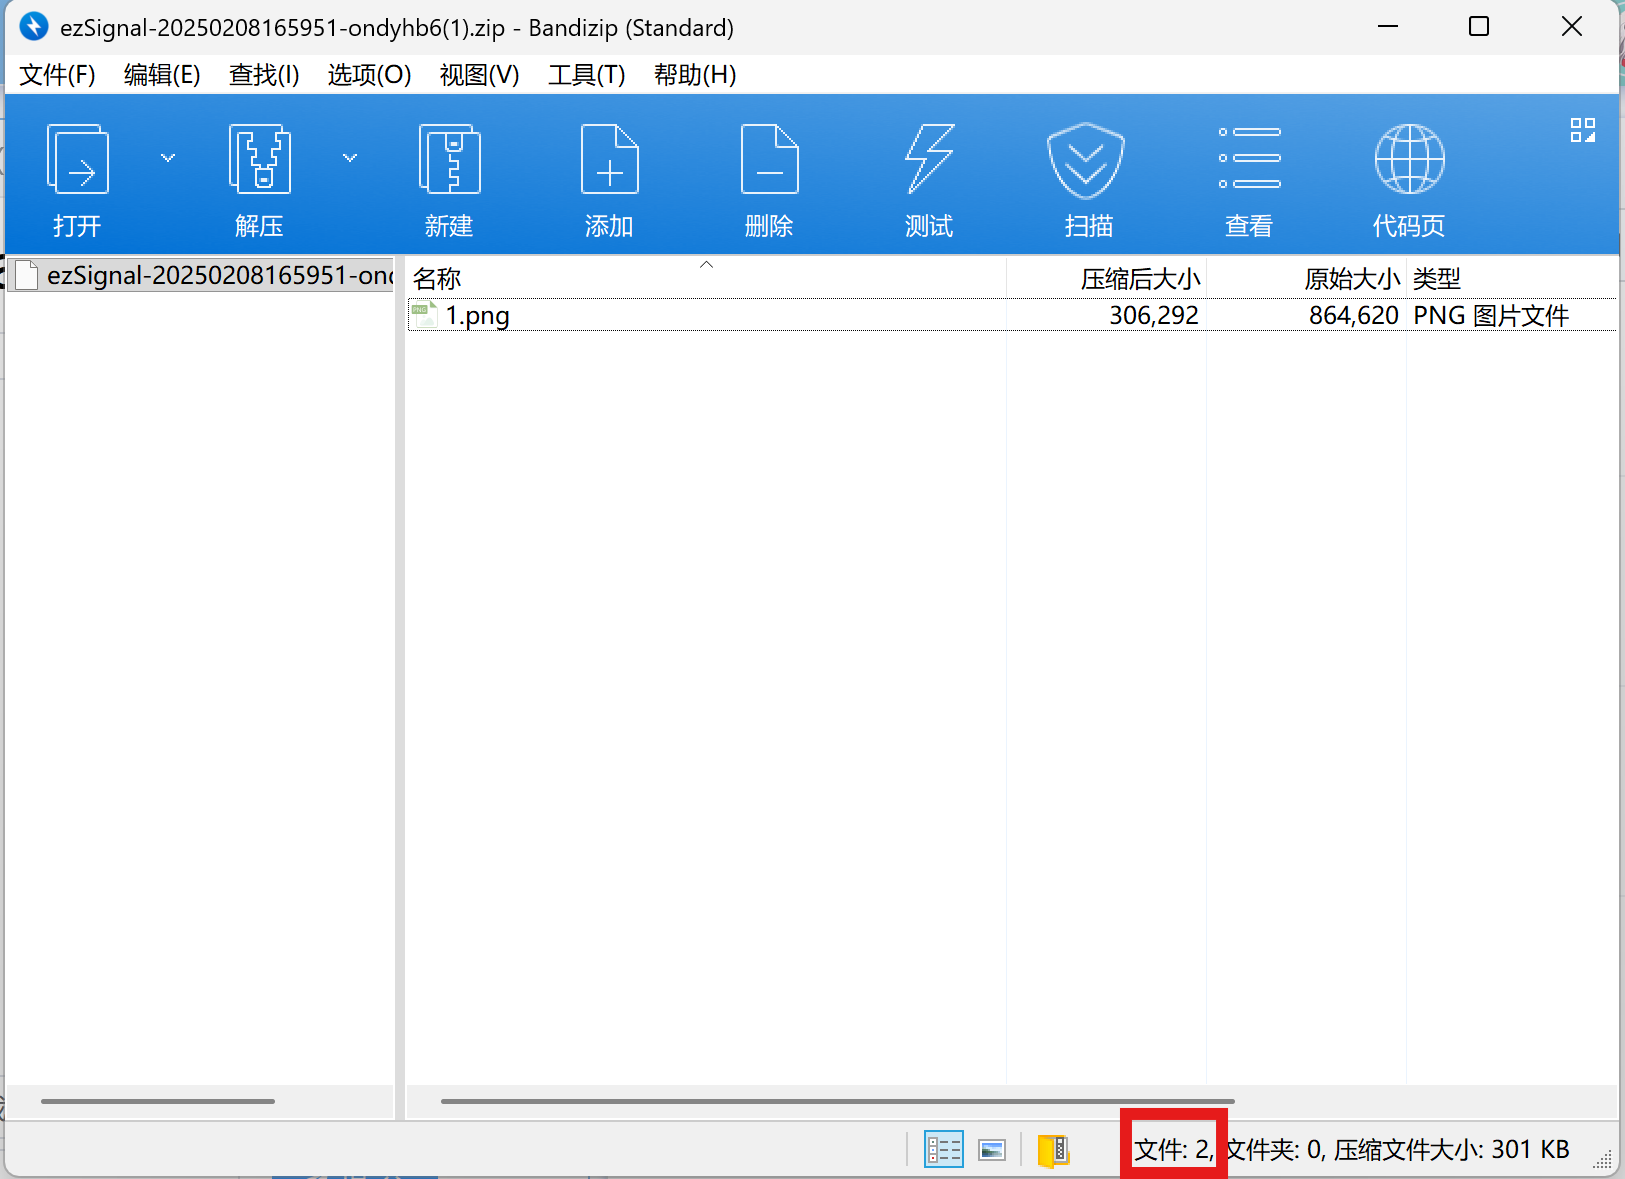1625x1179 pixels.
Task: Switch to details list view icon
Action: pos(944,1150)
